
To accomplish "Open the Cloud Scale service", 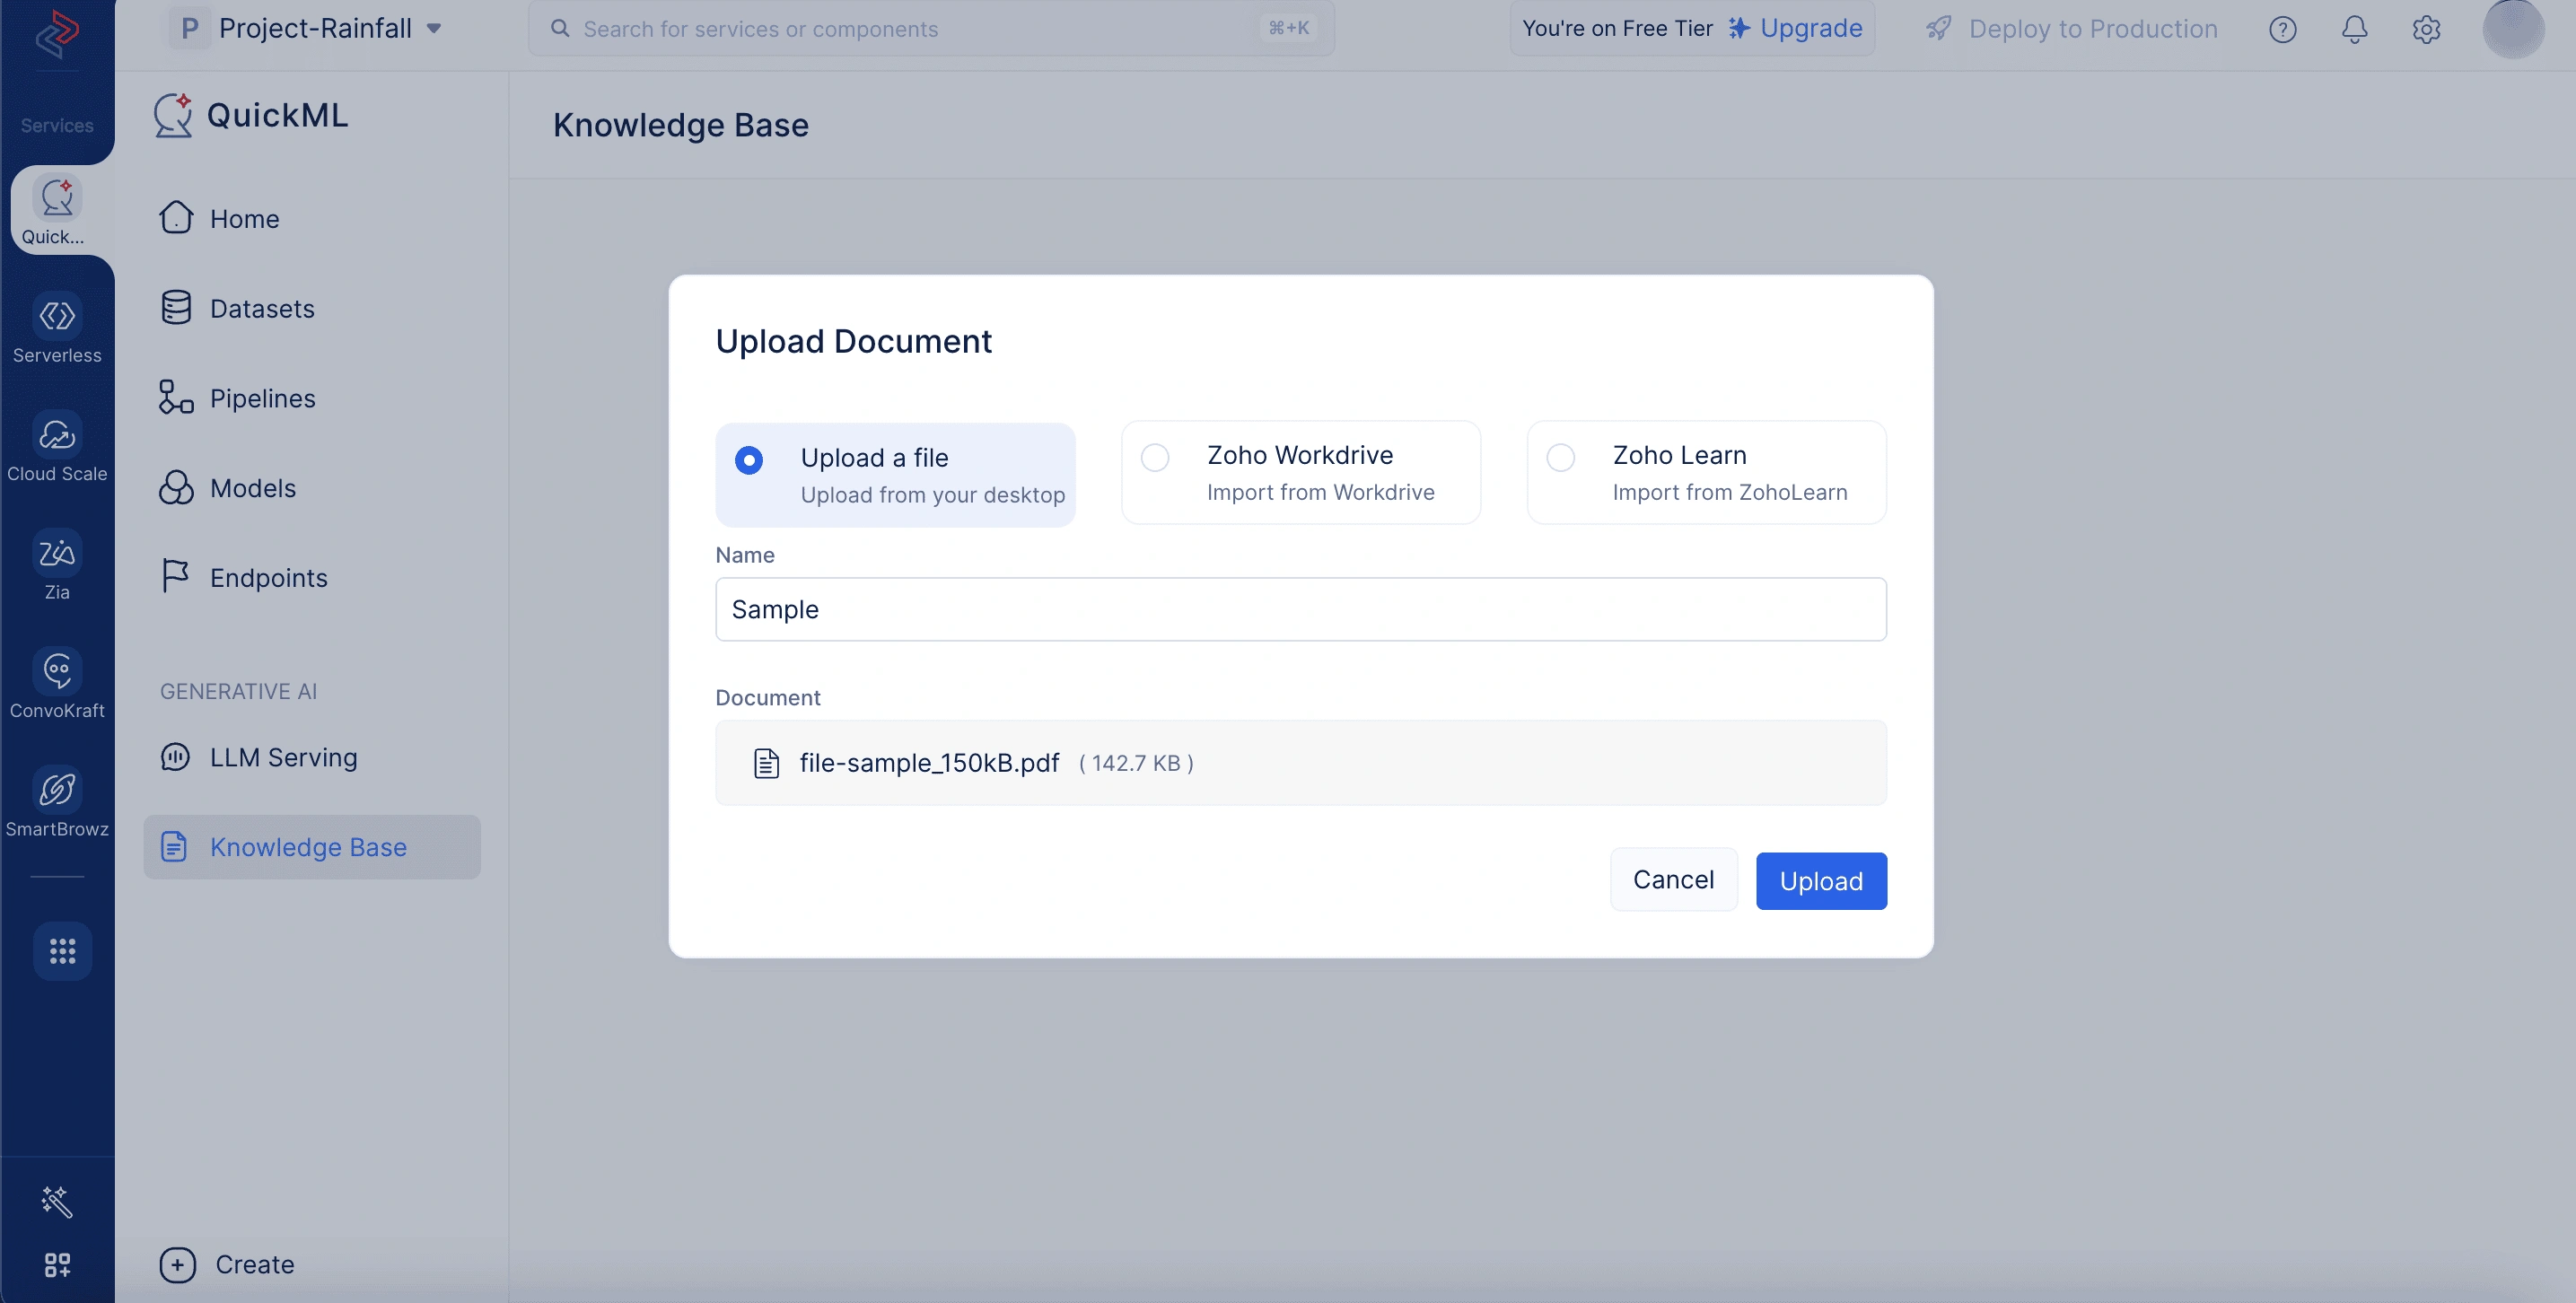I will tap(57, 447).
